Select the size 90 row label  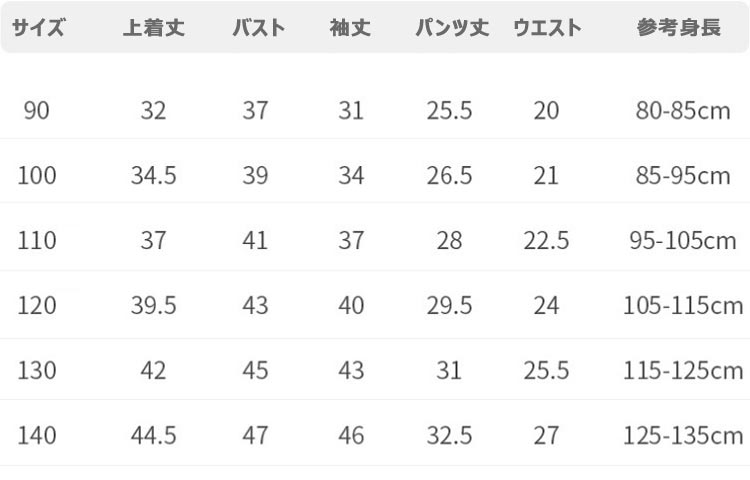coord(36,110)
